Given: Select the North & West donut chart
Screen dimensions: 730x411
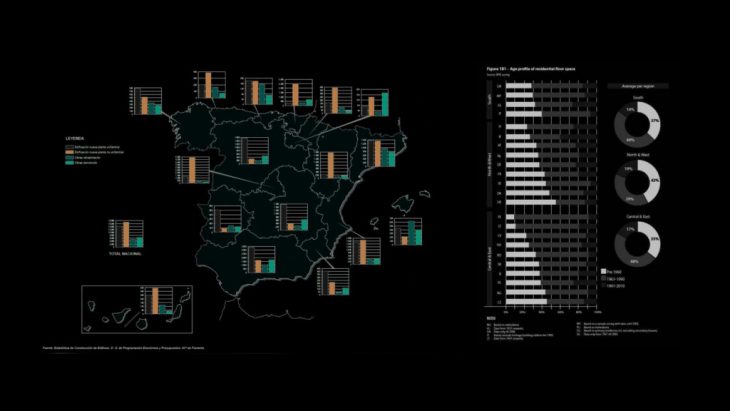Looking at the screenshot, I should pyautogui.click(x=638, y=183).
